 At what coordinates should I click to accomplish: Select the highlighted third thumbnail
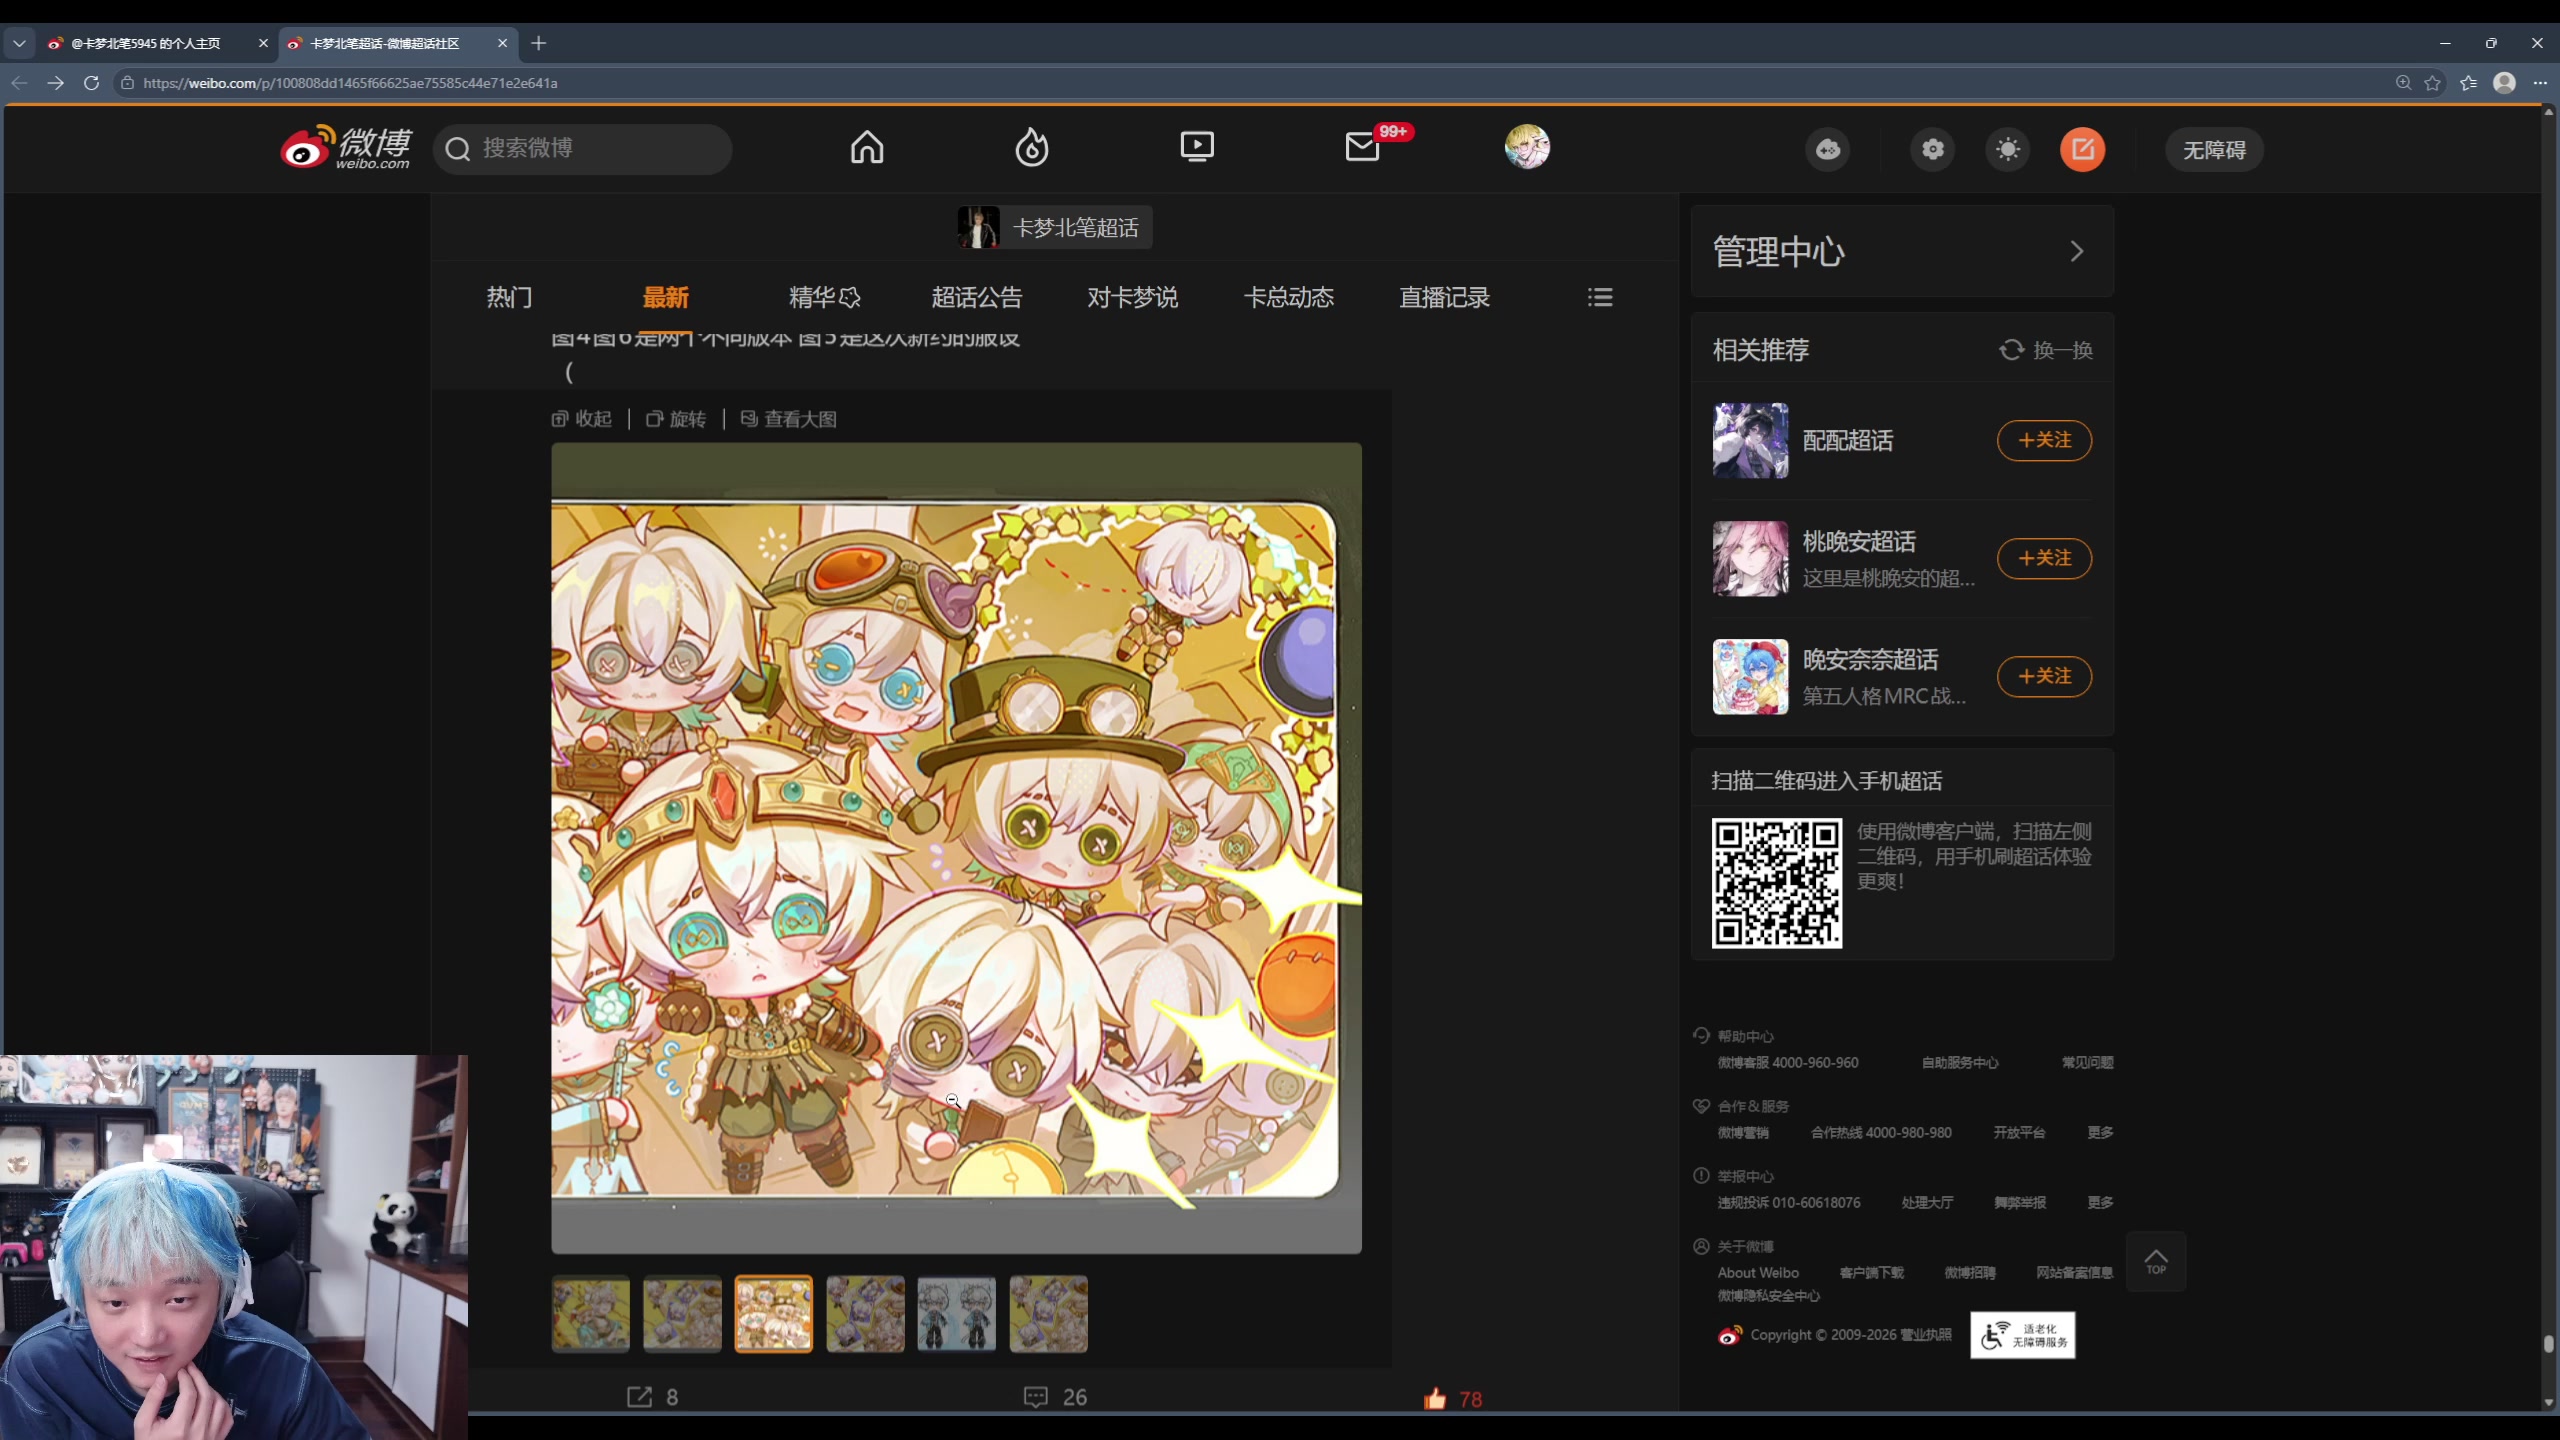(774, 1314)
